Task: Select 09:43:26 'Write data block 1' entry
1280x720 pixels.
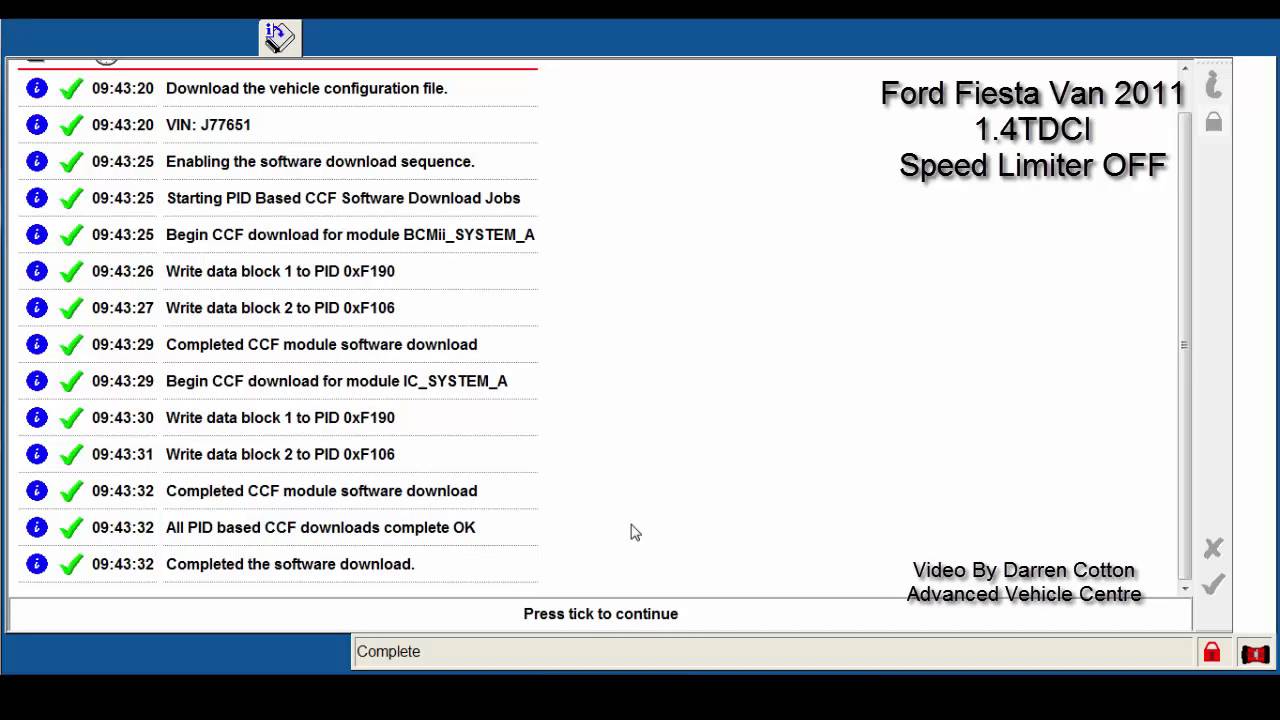Action: tap(278, 271)
